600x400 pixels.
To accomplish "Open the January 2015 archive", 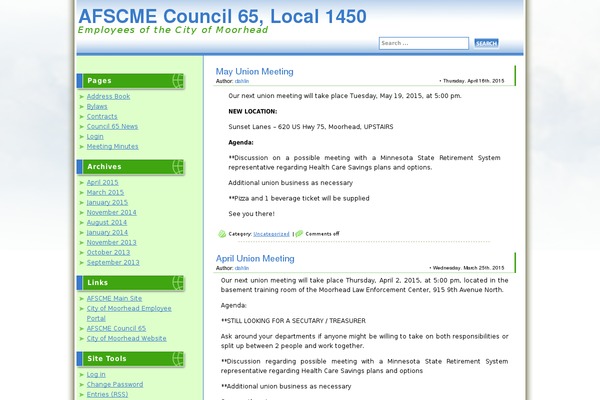I will [107, 202].
